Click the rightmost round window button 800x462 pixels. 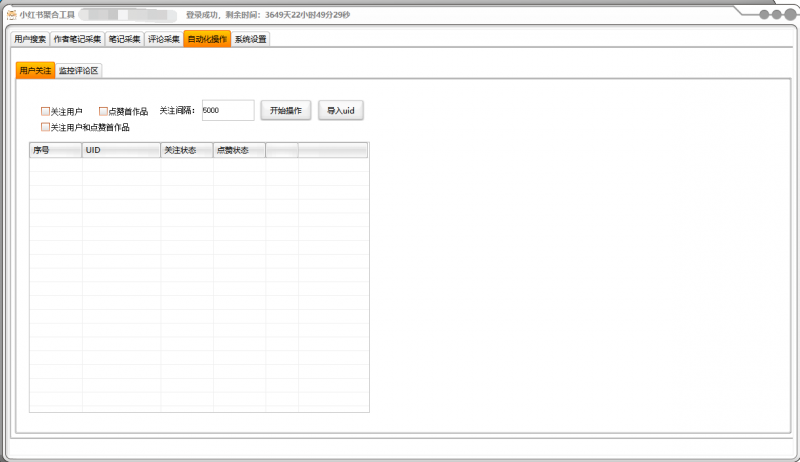789,15
